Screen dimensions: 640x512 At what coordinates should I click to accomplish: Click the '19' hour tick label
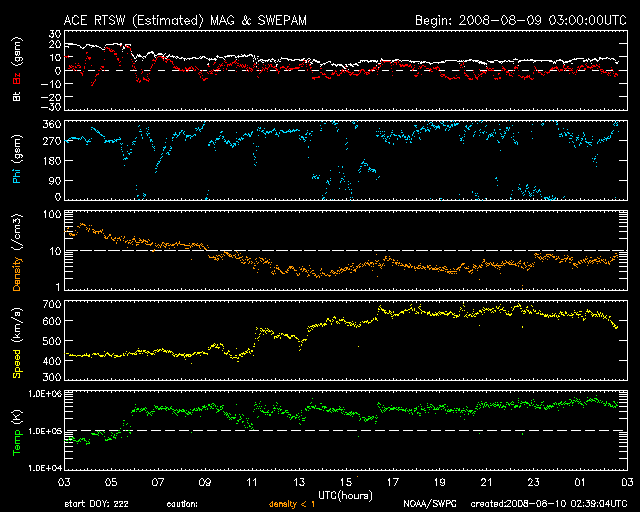click(440, 483)
